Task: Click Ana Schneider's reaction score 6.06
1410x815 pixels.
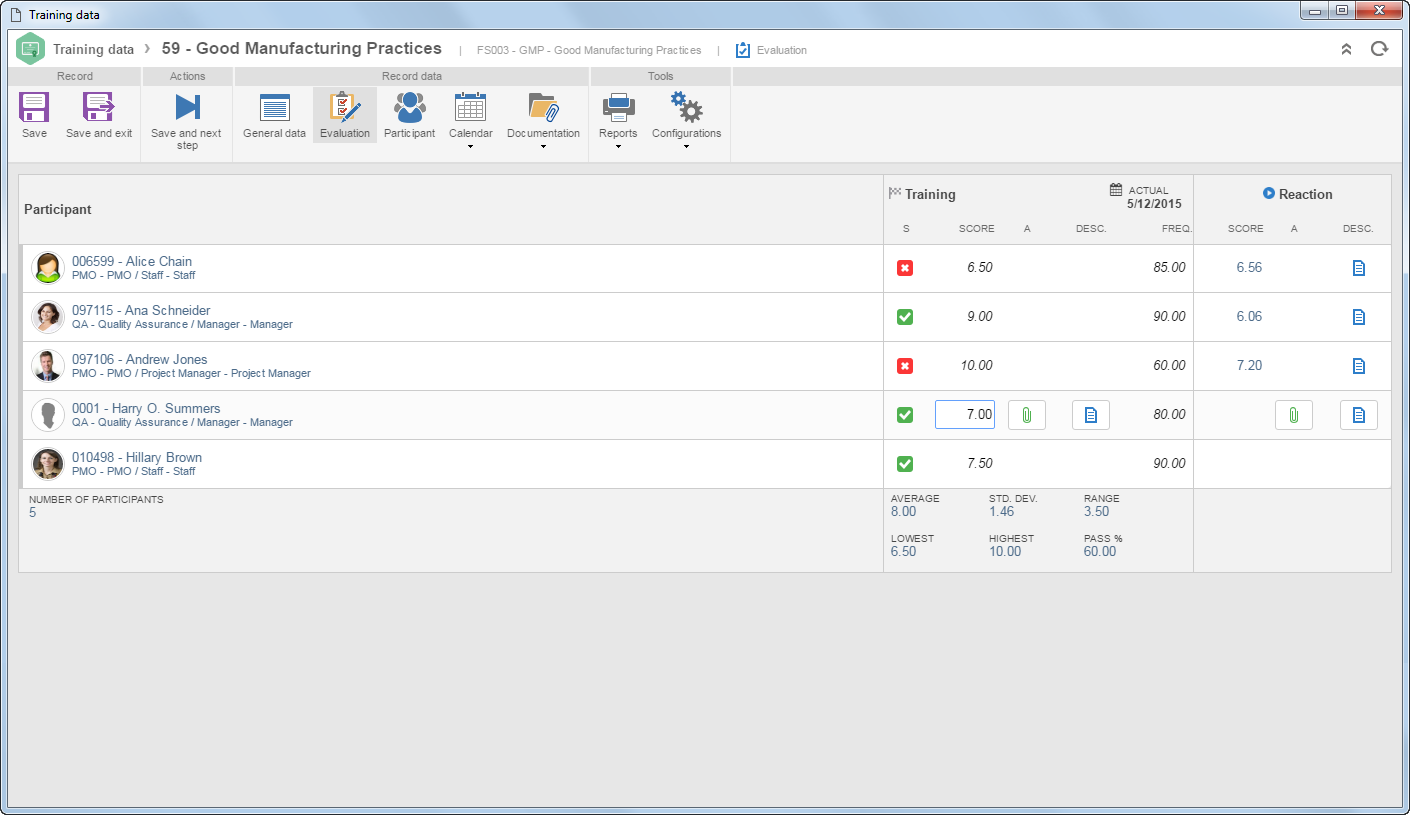Action: pos(1249,316)
